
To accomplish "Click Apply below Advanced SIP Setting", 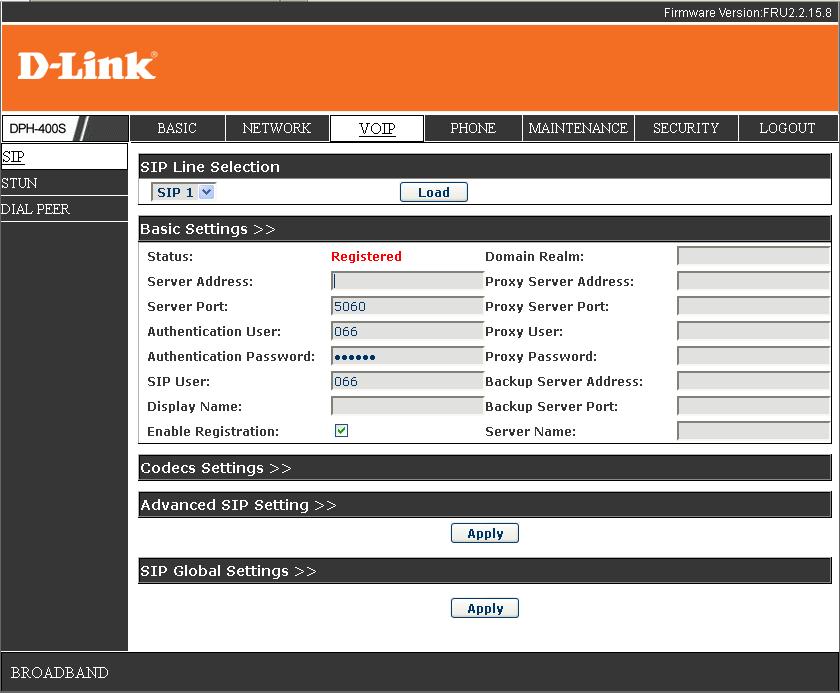I will tap(485, 533).
